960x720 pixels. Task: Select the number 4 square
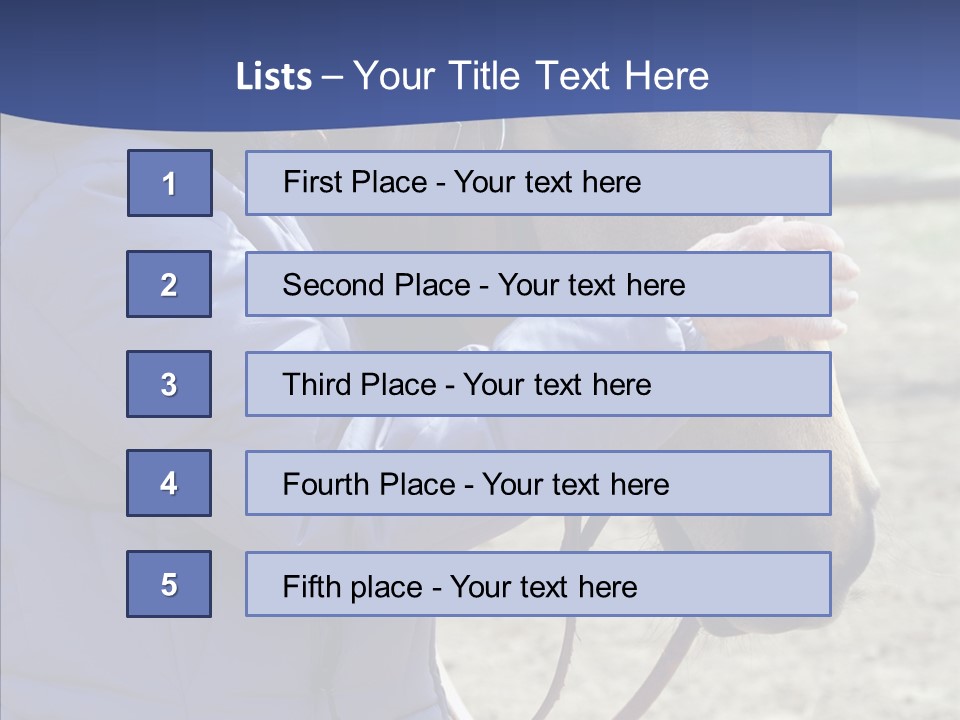169,483
